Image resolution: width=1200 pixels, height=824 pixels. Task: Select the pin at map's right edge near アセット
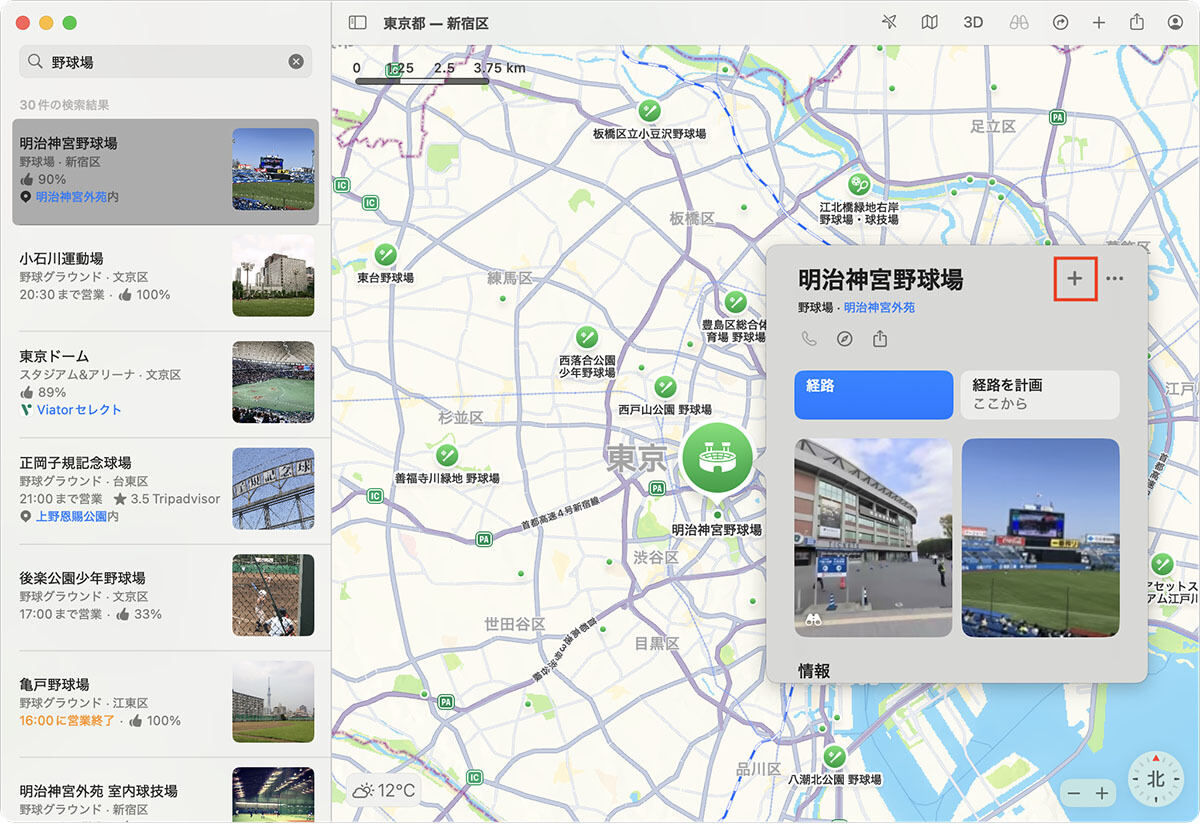(1162, 564)
